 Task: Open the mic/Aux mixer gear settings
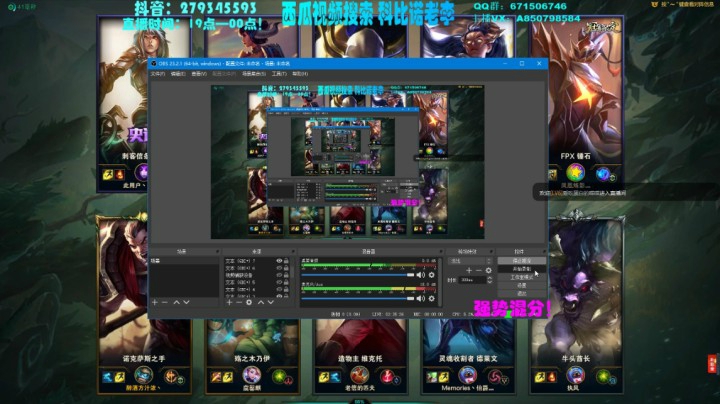coord(432,298)
